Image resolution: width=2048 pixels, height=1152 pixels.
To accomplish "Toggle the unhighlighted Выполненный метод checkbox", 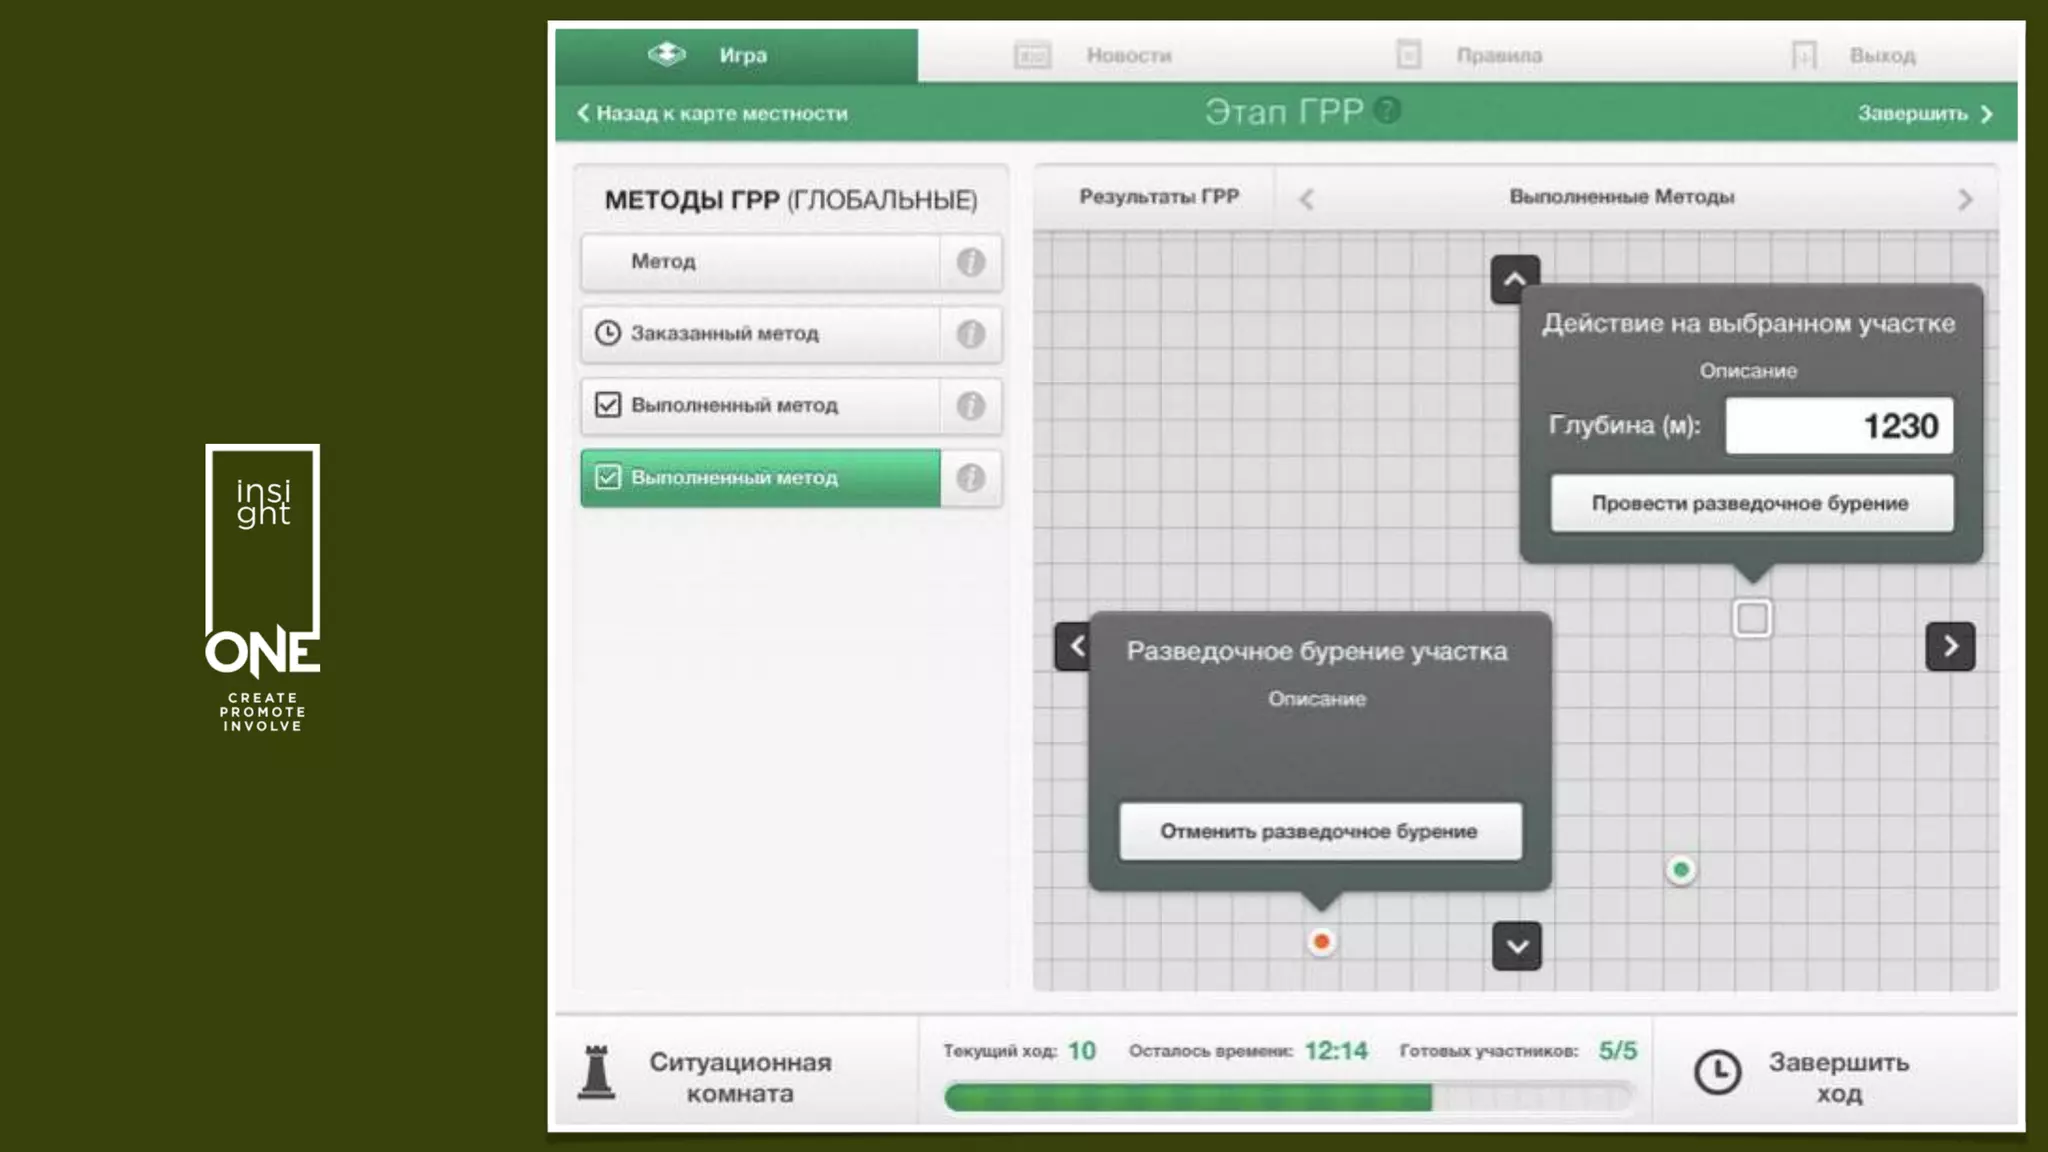I will [x=608, y=405].
